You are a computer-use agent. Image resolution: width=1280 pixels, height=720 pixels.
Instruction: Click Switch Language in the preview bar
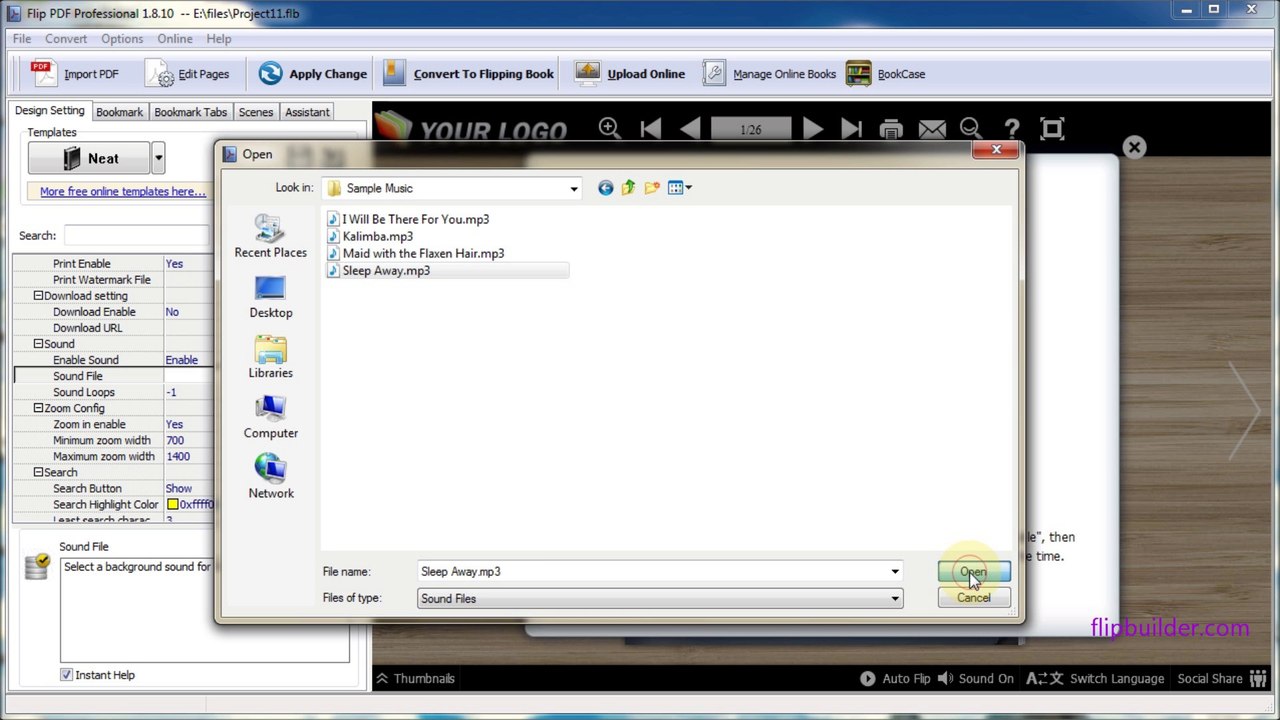pyautogui.click(x=1095, y=679)
